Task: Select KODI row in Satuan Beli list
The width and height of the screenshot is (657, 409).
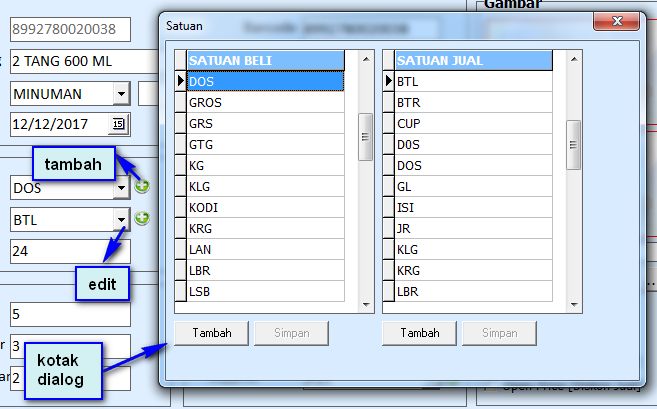Action: pyautogui.click(x=265, y=207)
